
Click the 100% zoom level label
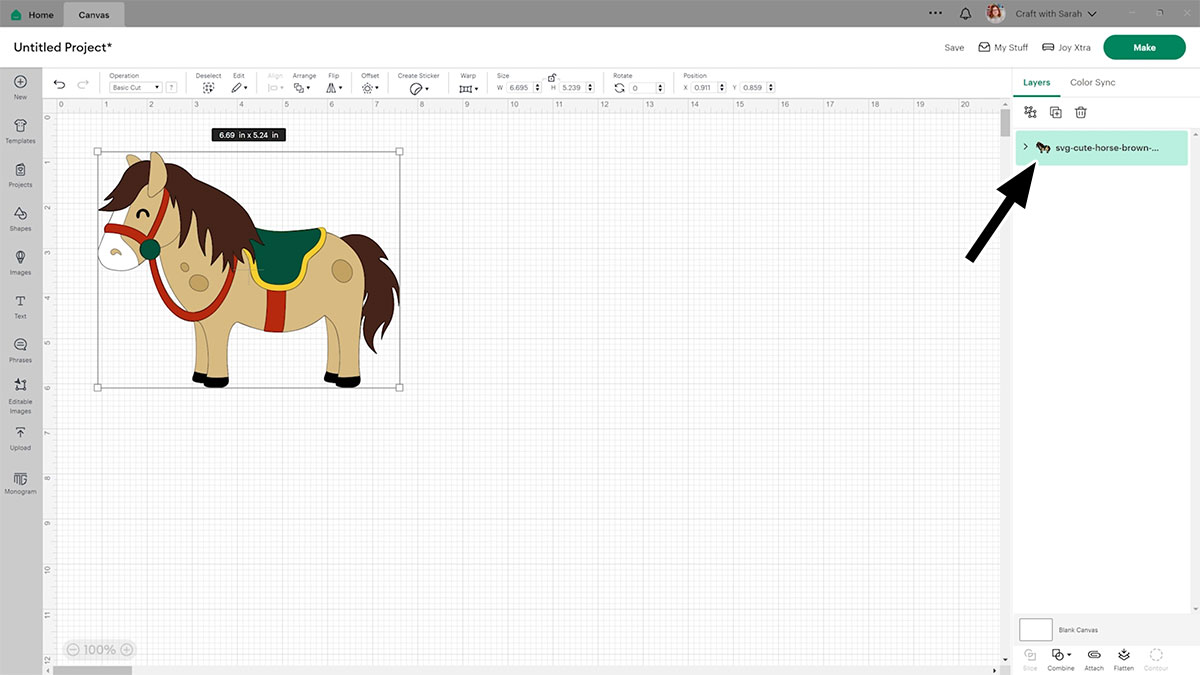pyautogui.click(x=100, y=650)
